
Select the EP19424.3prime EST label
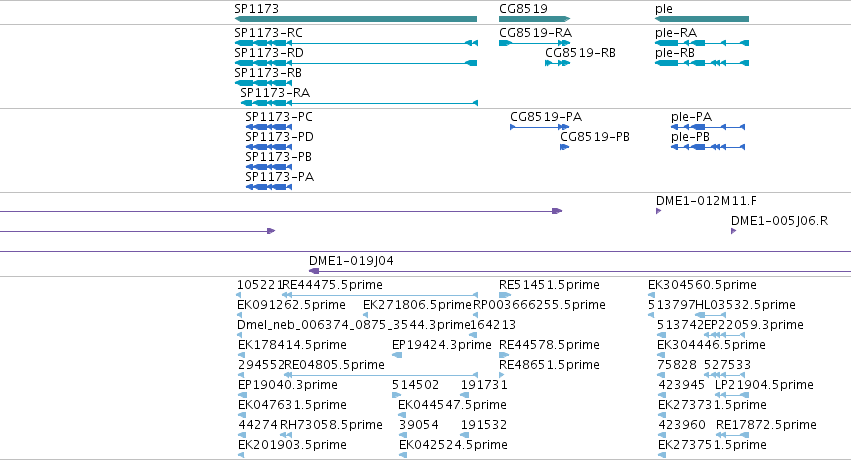(442, 345)
